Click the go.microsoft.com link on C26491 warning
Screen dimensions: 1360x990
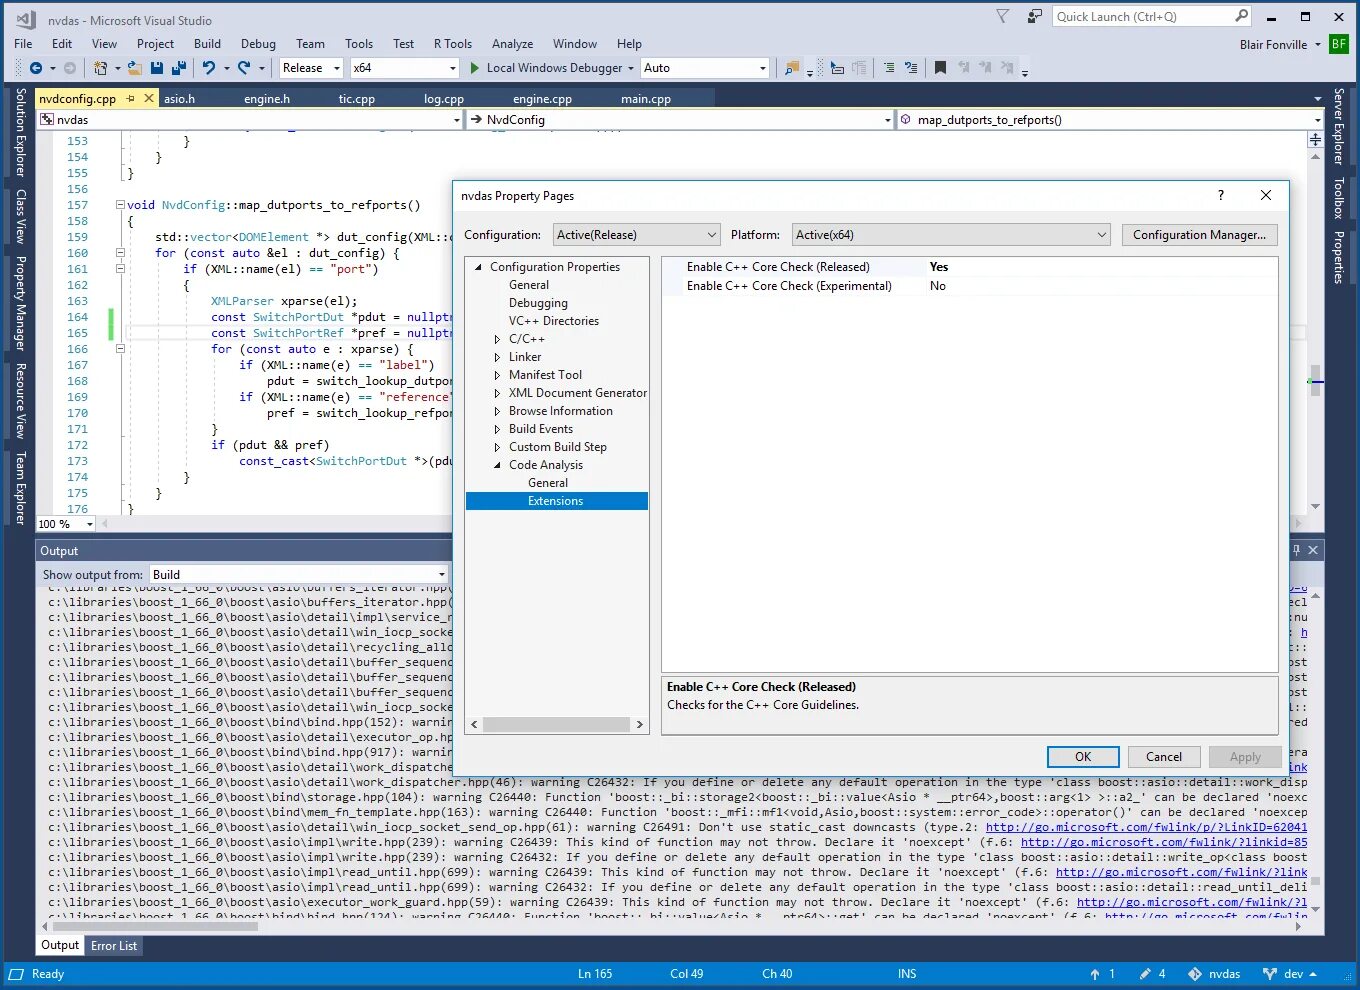click(1146, 827)
